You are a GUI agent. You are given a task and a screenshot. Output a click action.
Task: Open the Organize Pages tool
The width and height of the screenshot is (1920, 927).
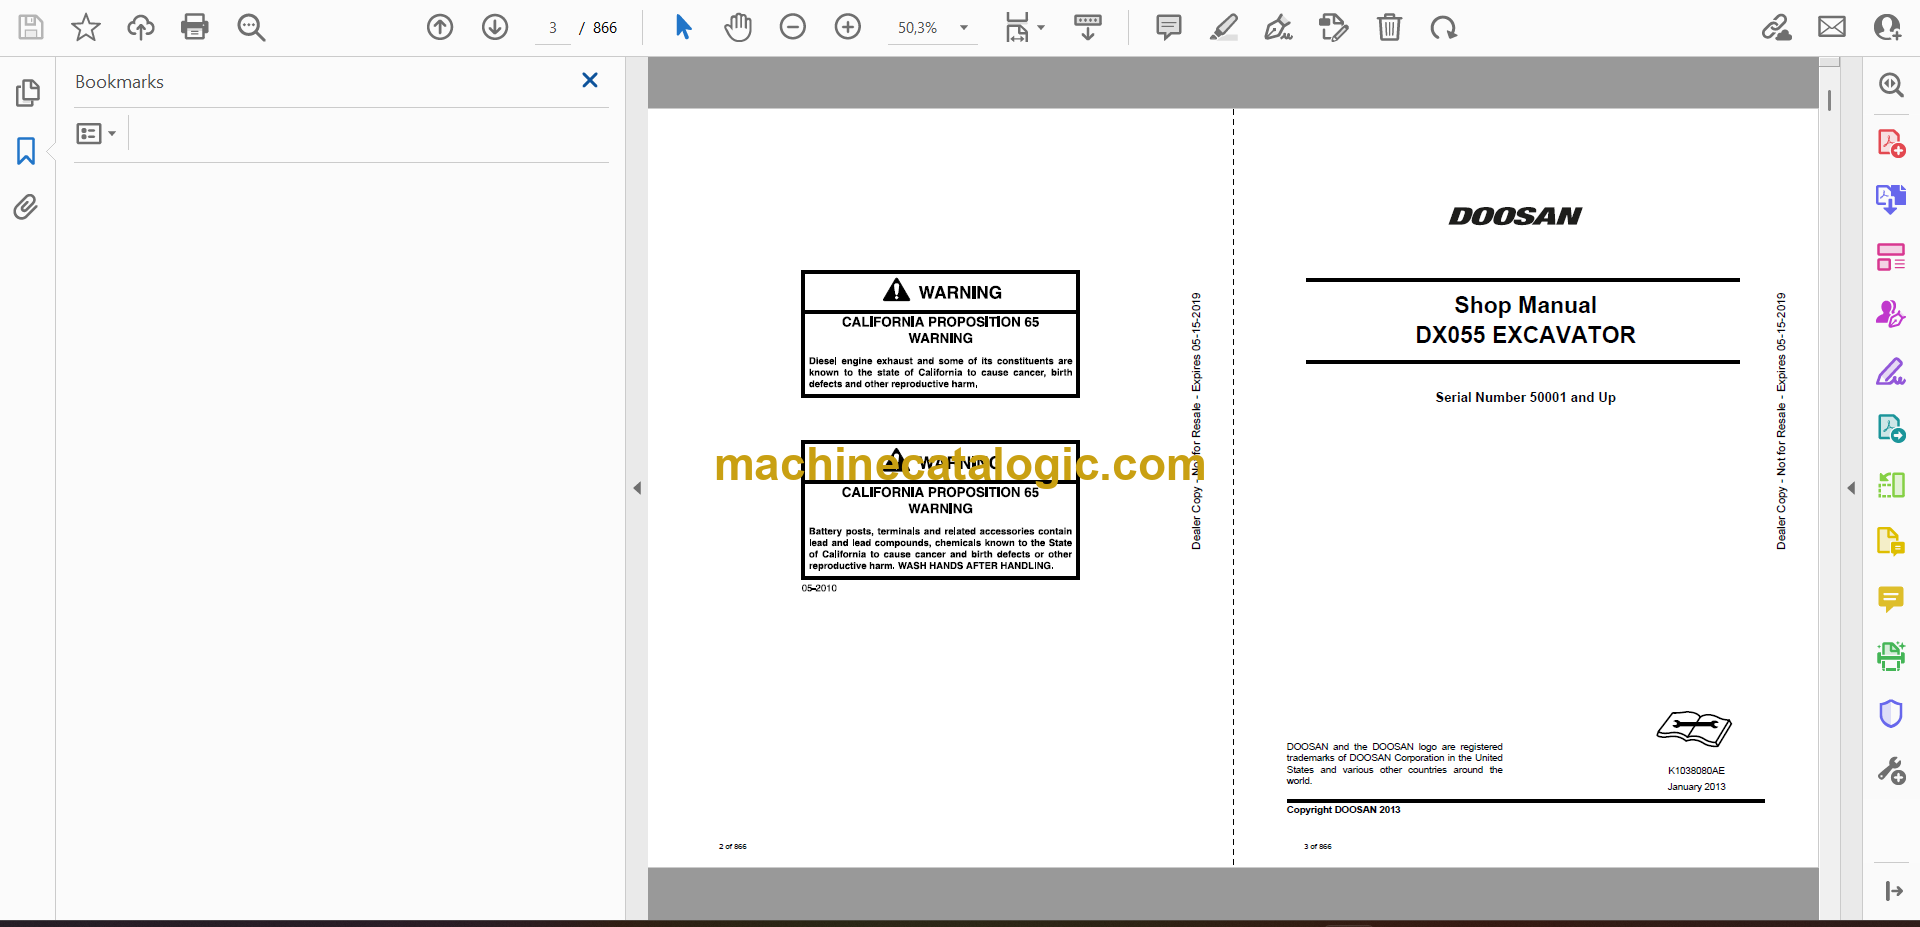click(1891, 257)
